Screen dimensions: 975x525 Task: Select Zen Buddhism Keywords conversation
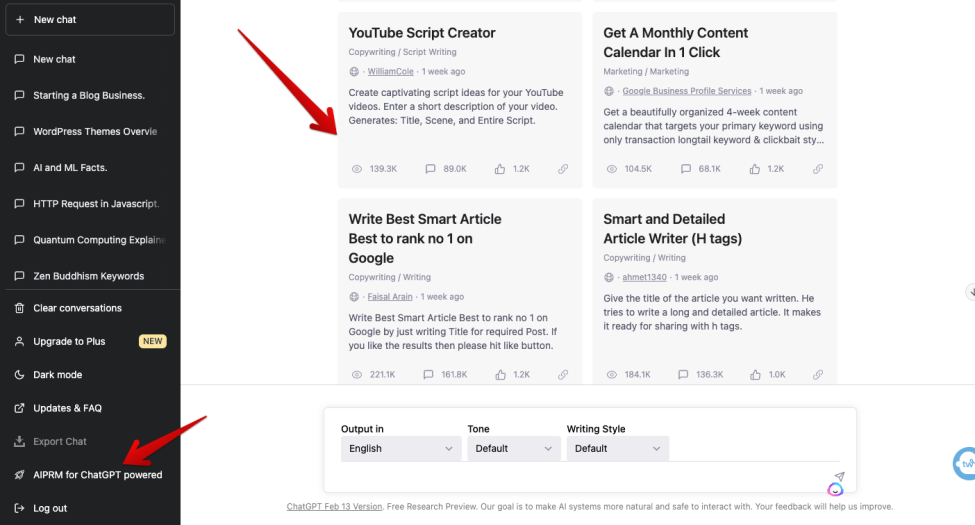pyautogui.click(x=88, y=276)
